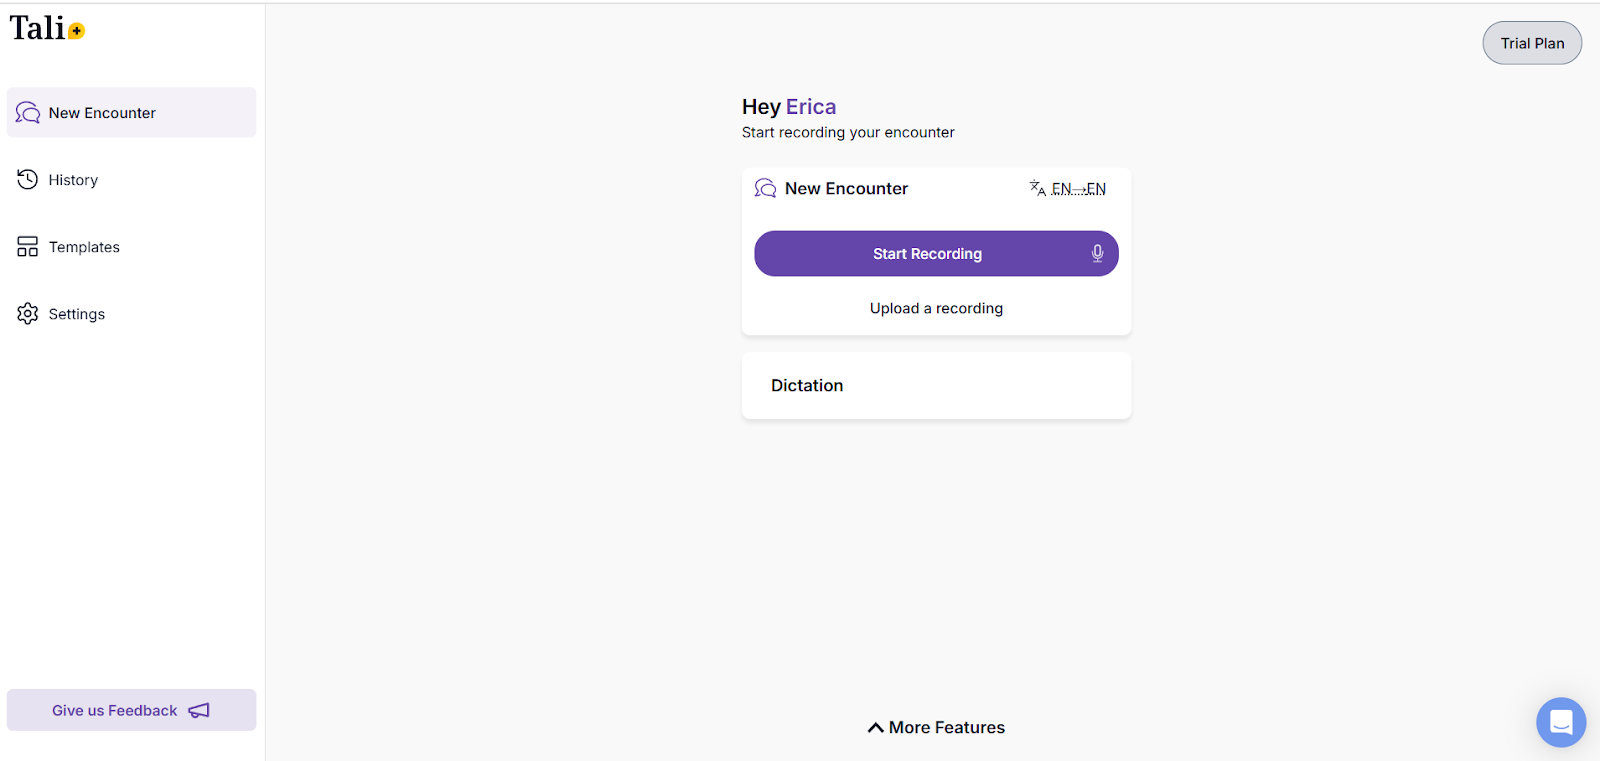The image size is (1600, 761).
Task: Open Settings using the gear icon
Action: pyautogui.click(x=27, y=313)
